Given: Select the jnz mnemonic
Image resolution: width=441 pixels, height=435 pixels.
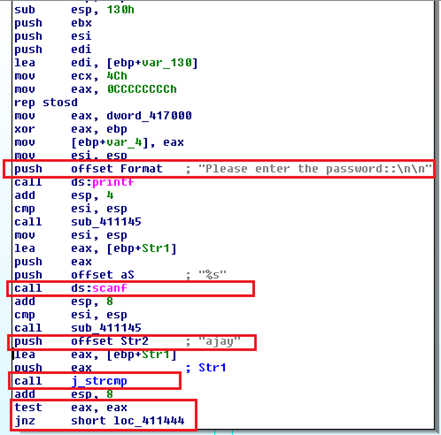Looking at the screenshot, I should [x=24, y=421].
